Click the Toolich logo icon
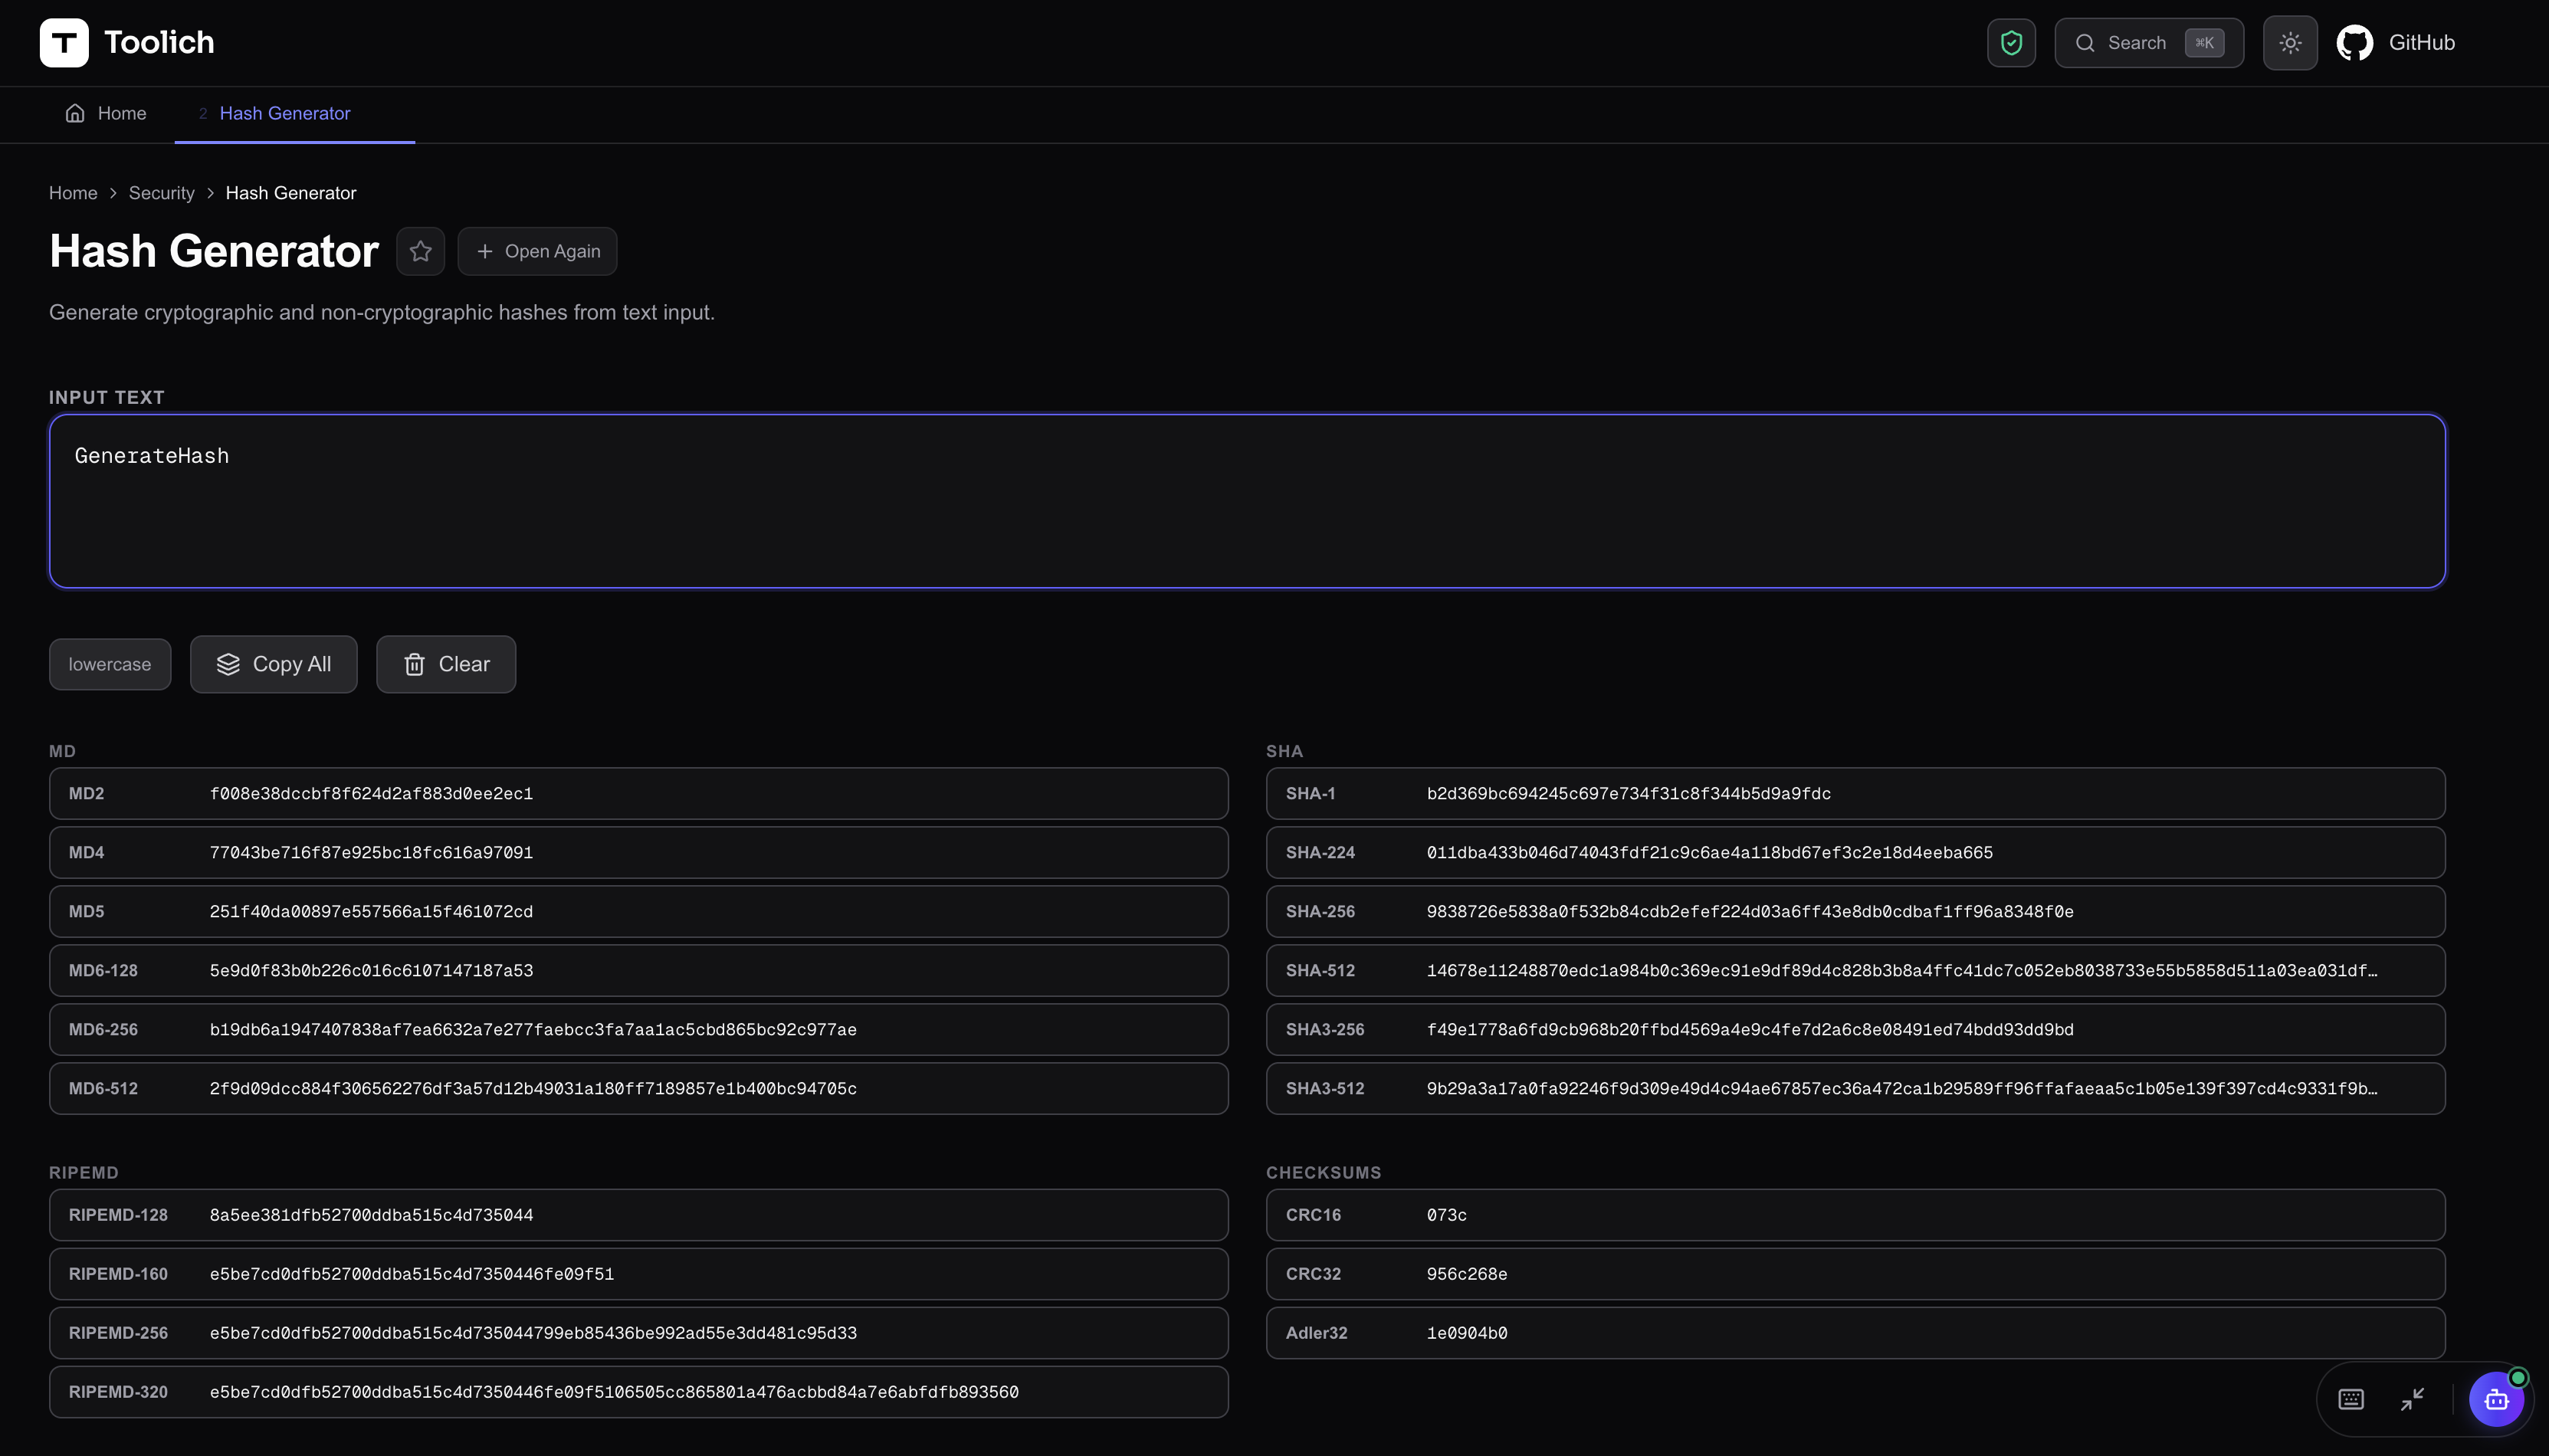 (64, 42)
